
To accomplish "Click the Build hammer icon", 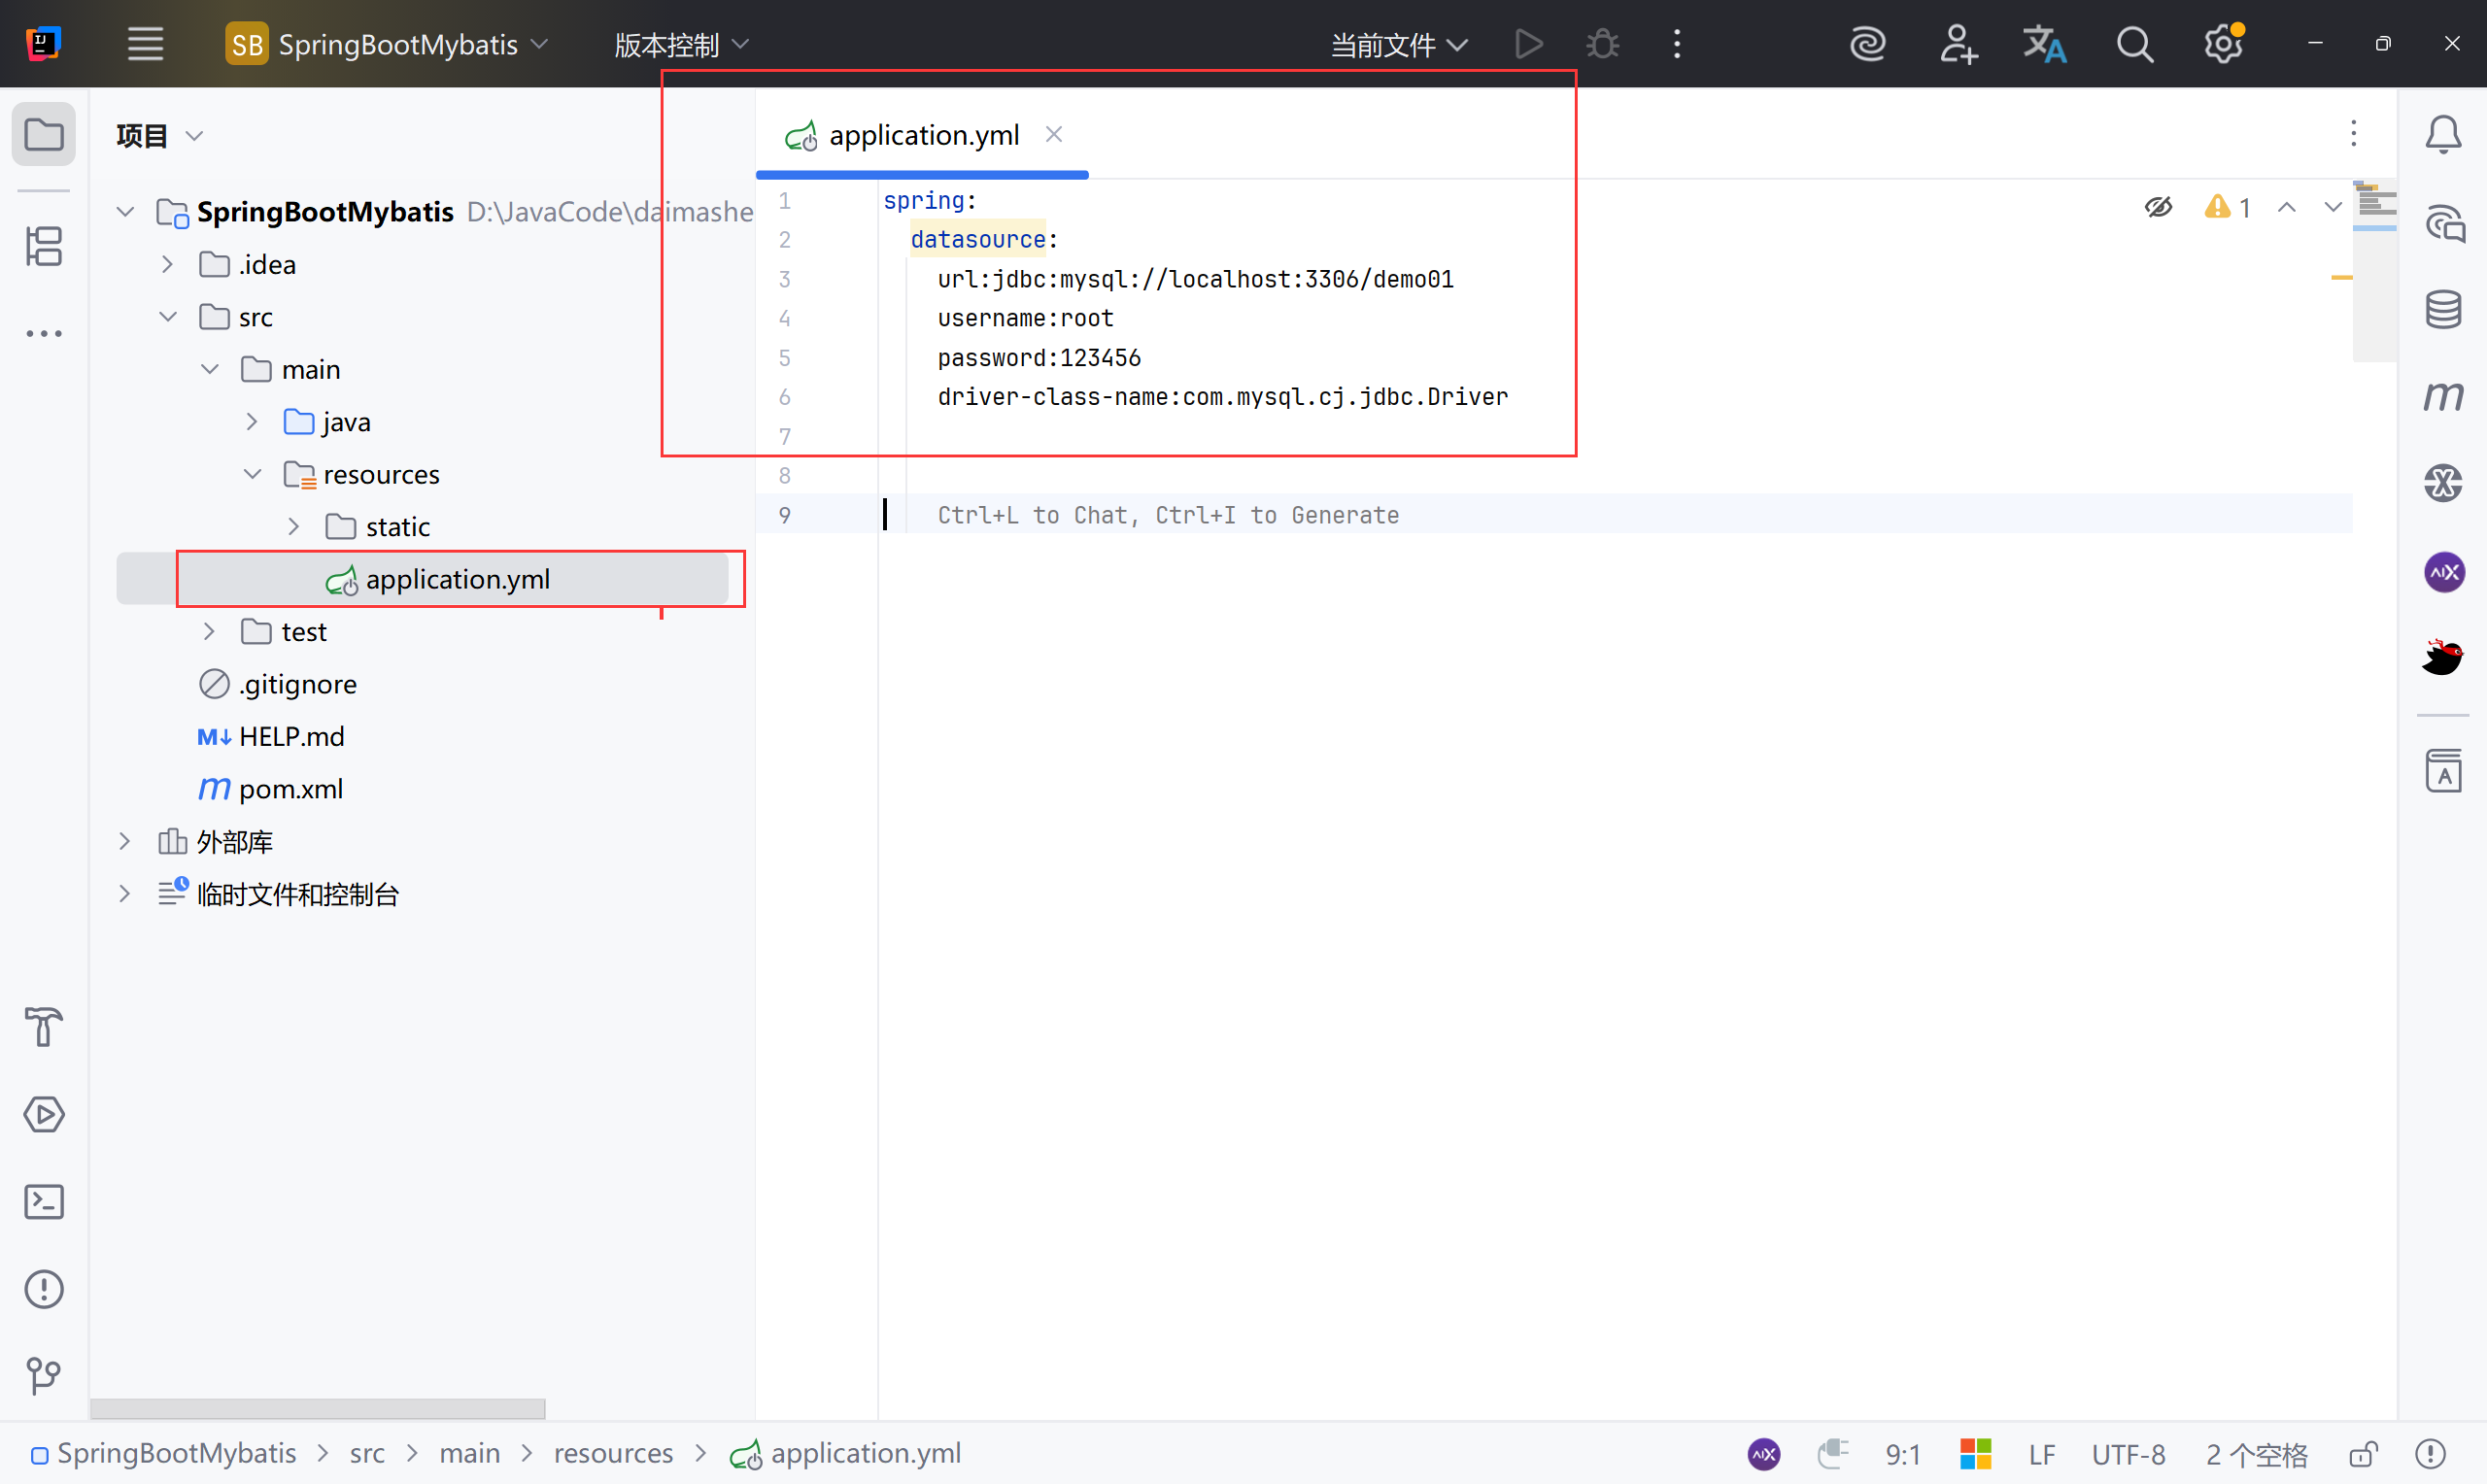I will point(44,1027).
